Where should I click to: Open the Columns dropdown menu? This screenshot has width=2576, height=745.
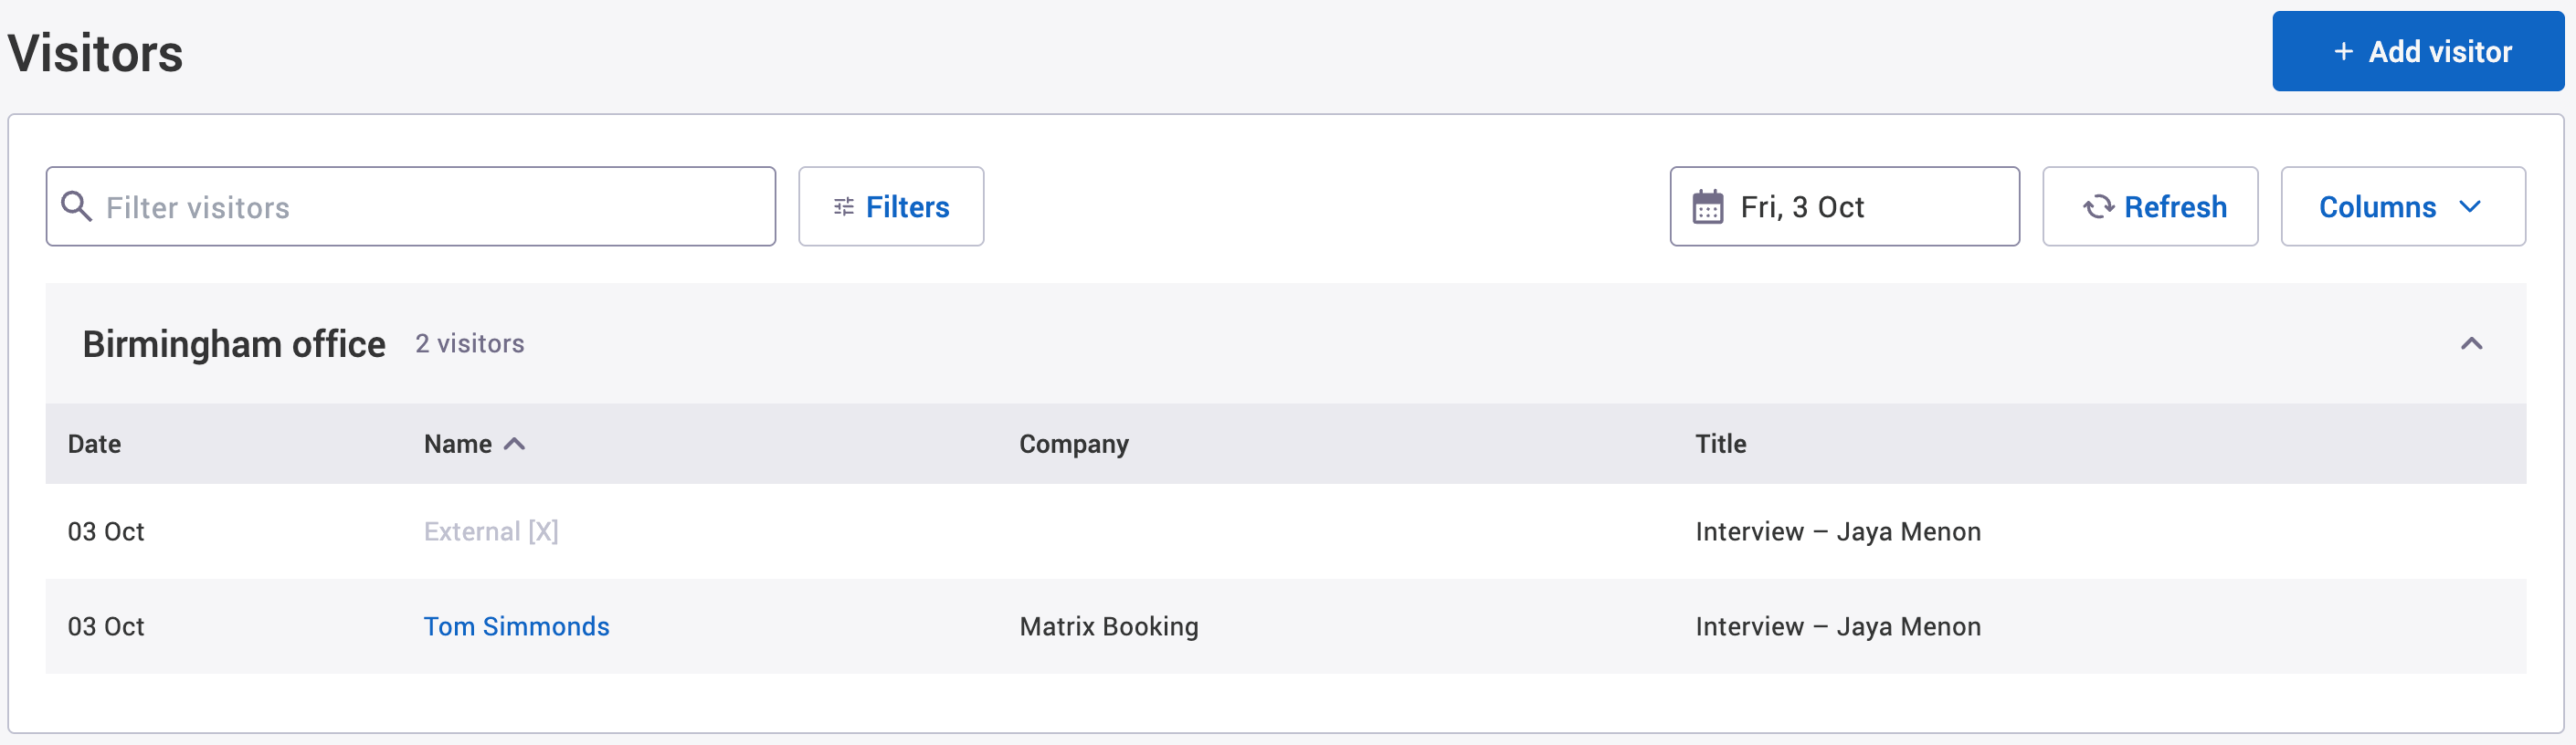(2401, 207)
